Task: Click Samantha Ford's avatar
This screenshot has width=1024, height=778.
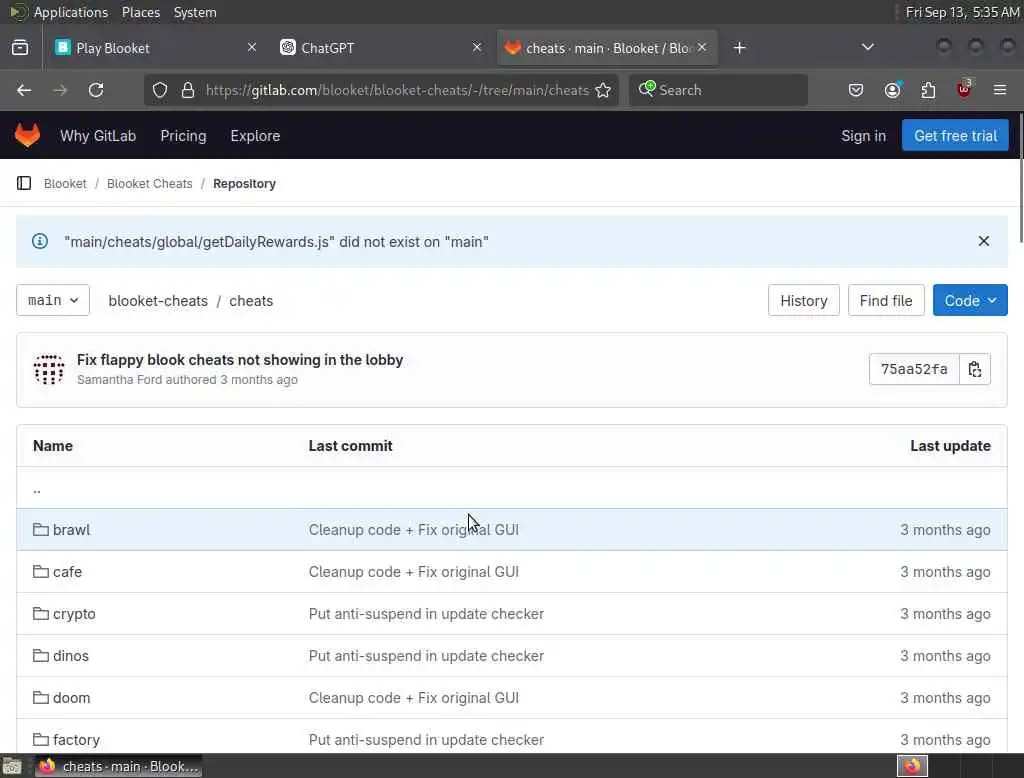Action: [49, 369]
